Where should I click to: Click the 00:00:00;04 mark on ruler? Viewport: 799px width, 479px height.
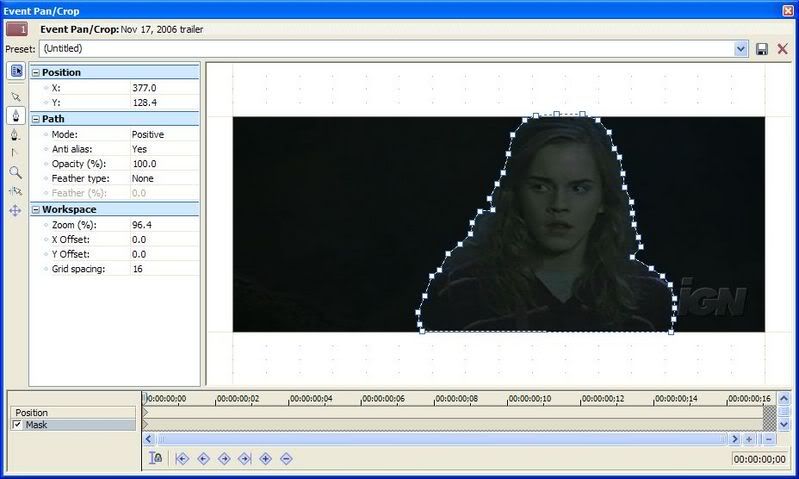310,398
